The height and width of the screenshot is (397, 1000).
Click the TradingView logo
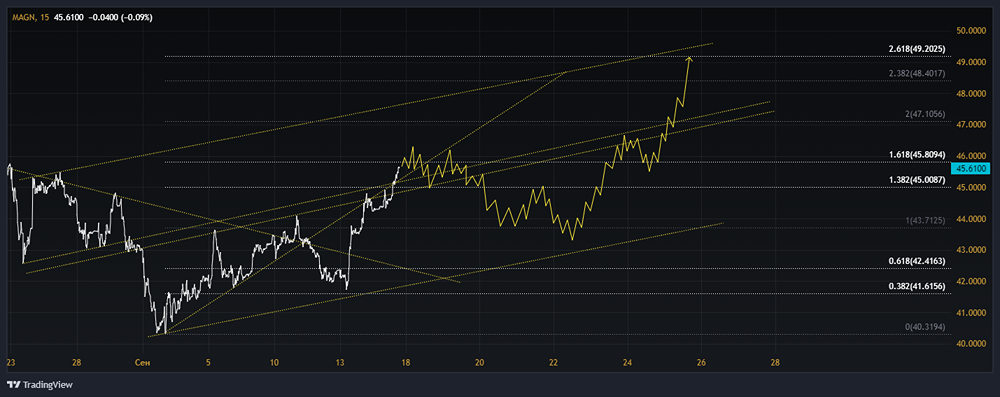(x=40, y=385)
